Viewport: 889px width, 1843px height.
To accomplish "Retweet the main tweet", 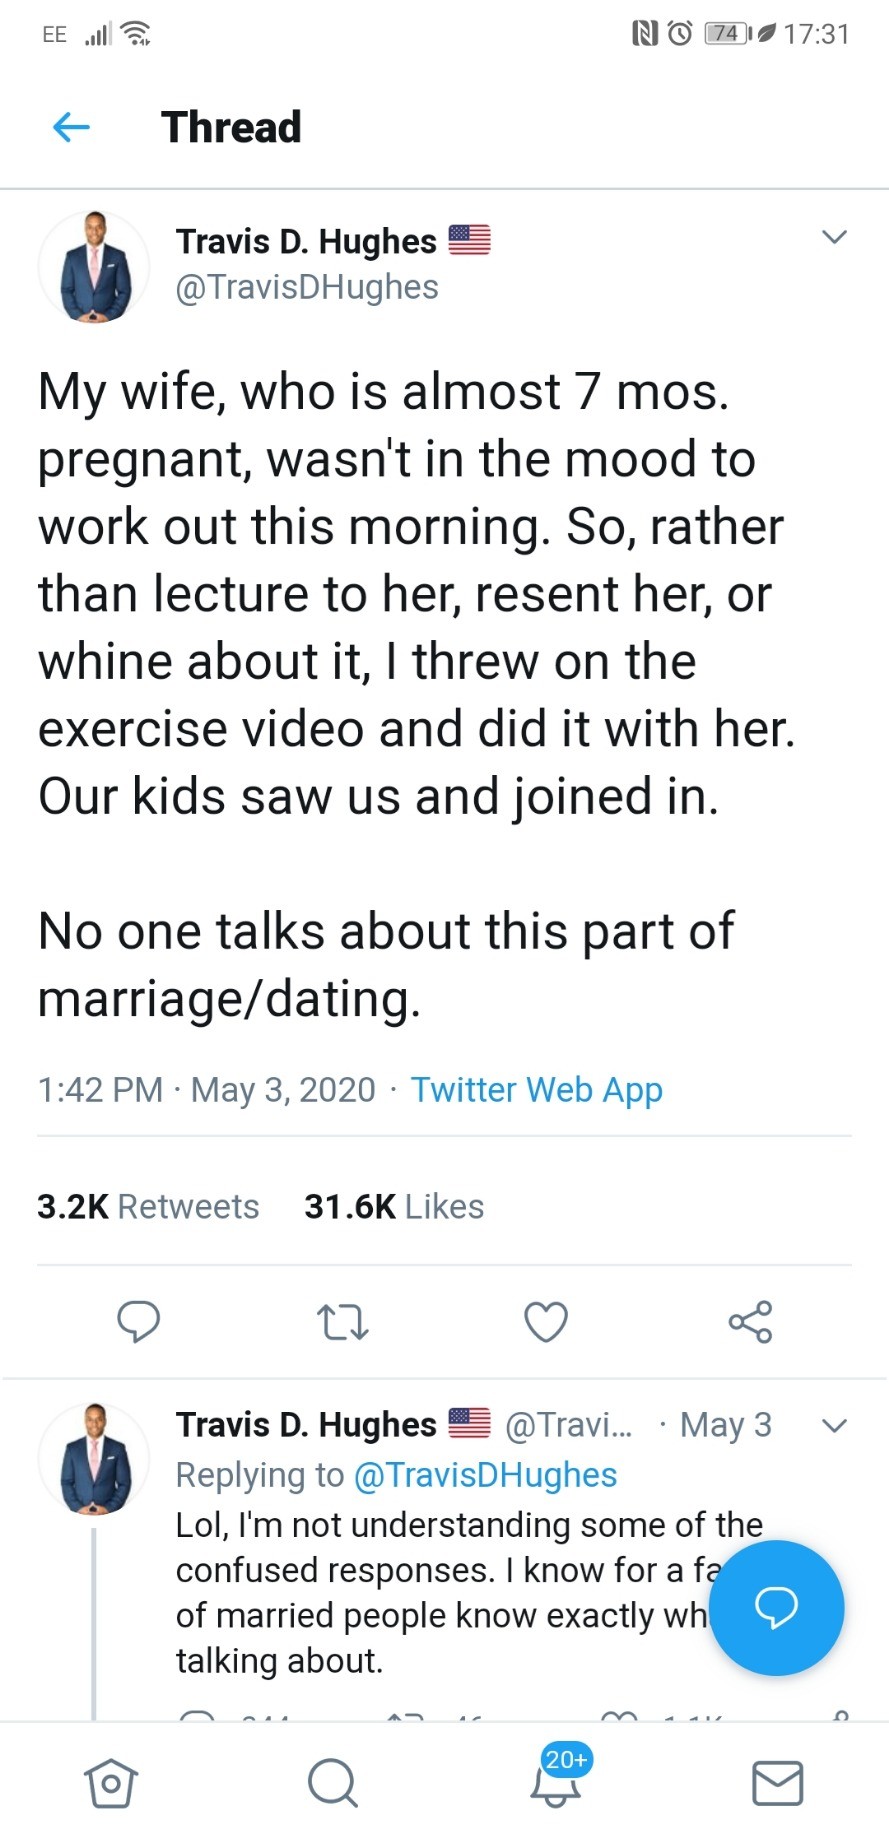I will click(343, 1321).
